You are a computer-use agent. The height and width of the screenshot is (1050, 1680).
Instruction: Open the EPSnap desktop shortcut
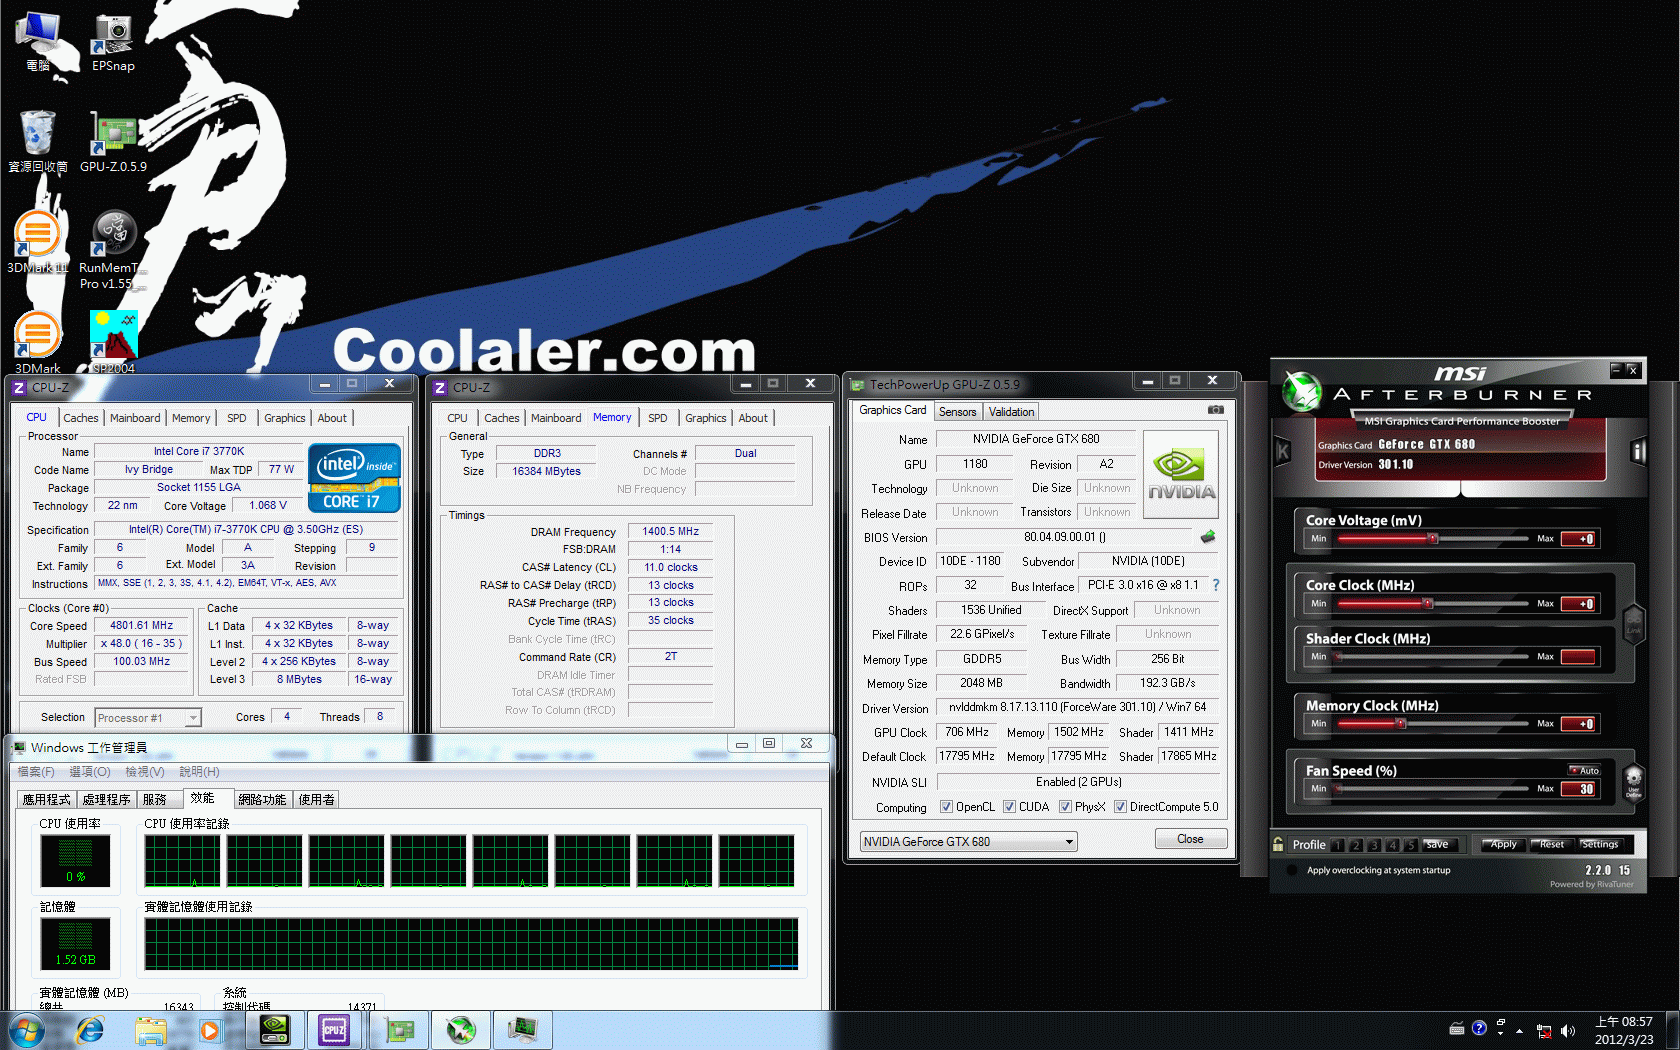113,43
